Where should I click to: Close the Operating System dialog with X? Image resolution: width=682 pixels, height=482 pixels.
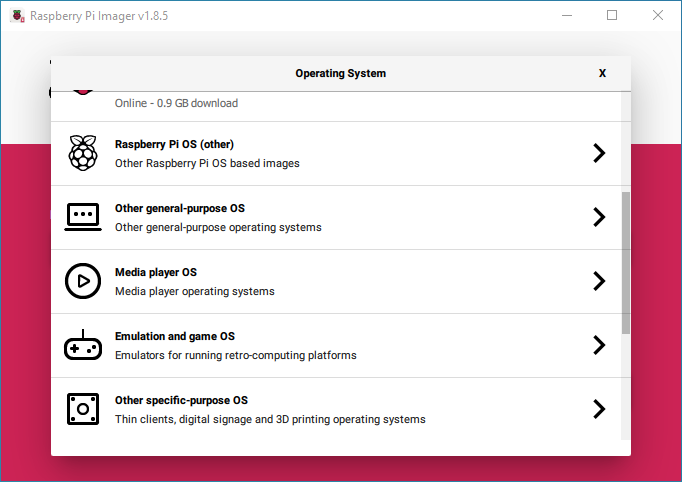[602, 73]
